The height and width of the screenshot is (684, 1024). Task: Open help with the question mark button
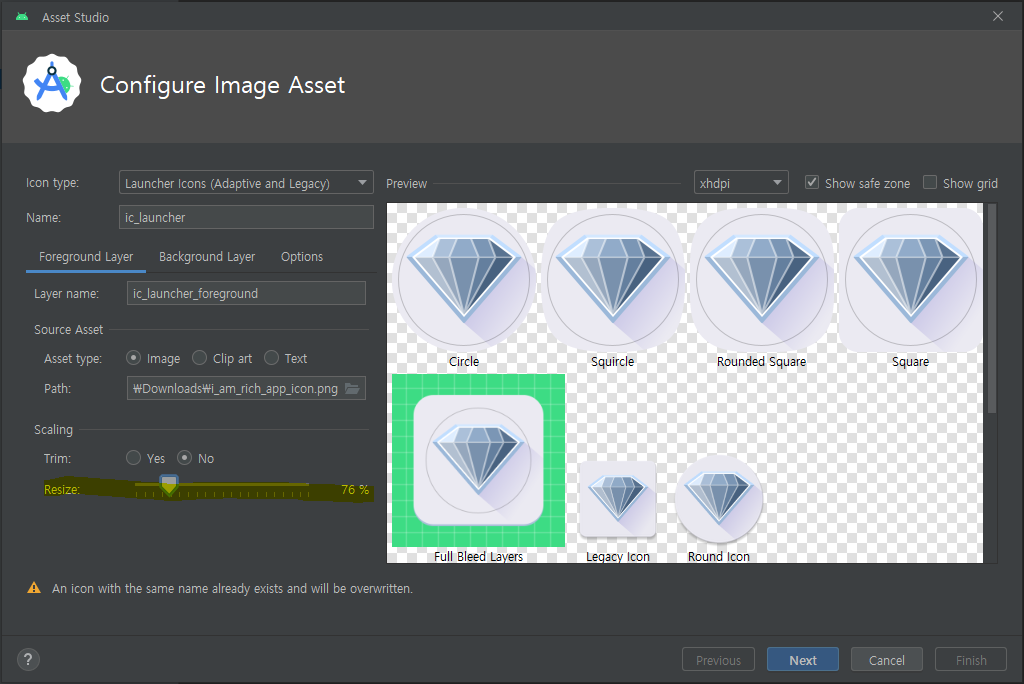28,659
